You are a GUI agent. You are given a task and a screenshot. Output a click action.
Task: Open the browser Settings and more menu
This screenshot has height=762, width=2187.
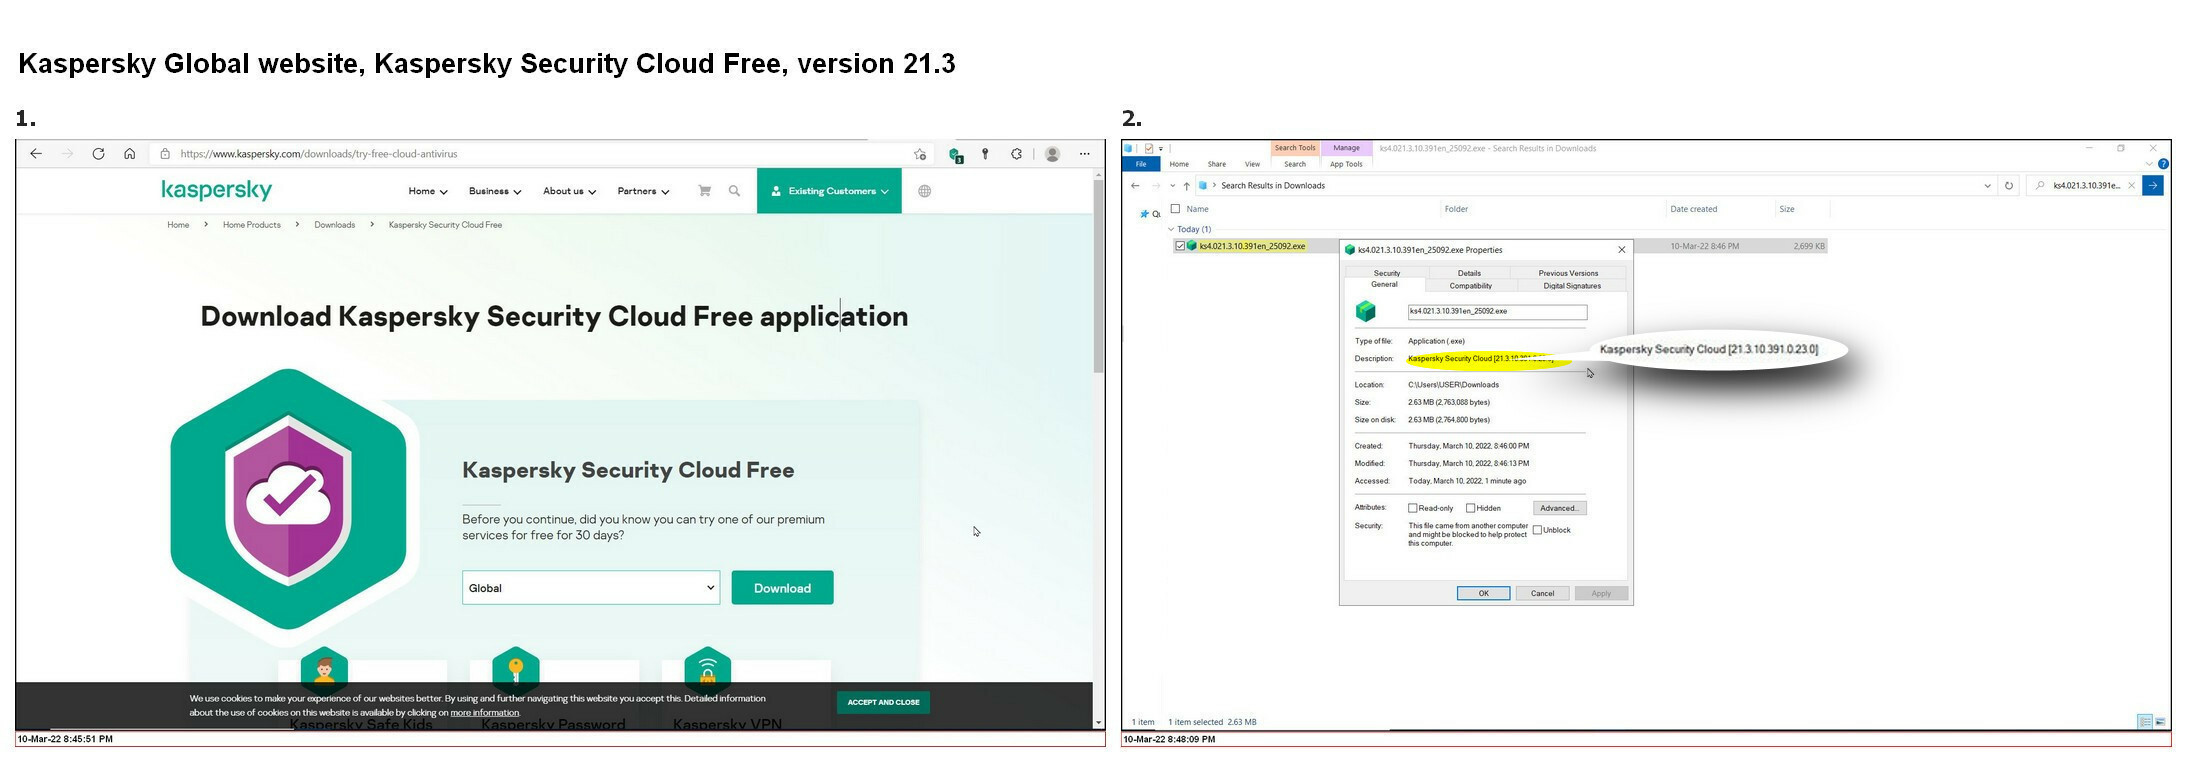click(x=1084, y=154)
